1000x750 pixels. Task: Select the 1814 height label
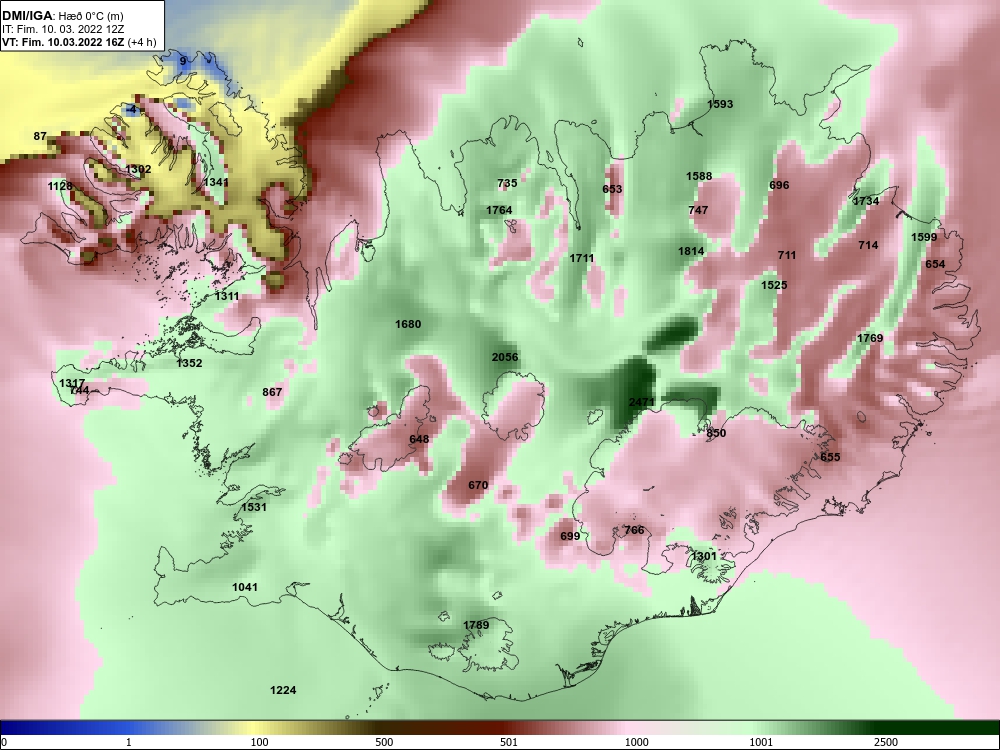pyautogui.click(x=691, y=251)
